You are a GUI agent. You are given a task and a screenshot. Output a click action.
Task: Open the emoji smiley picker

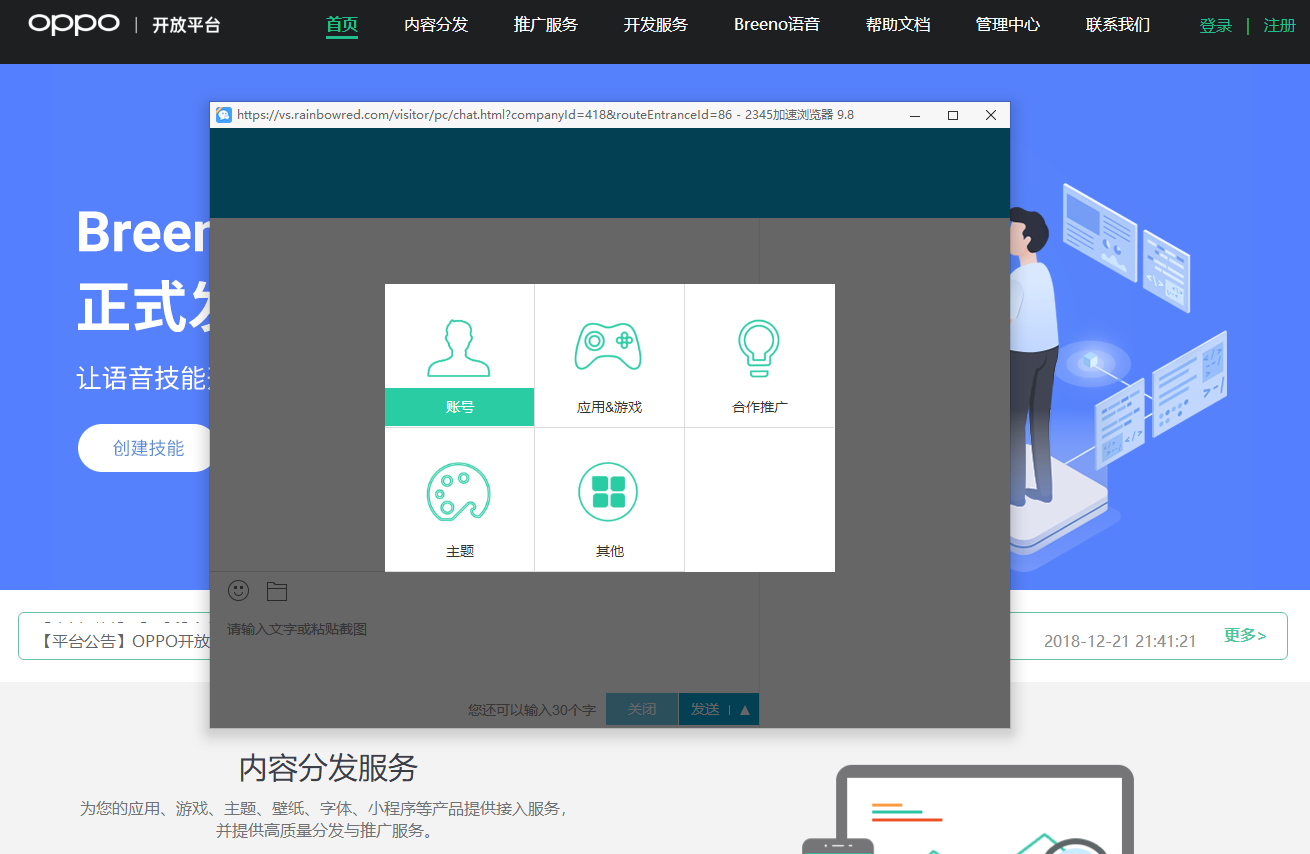coord(238,590)
